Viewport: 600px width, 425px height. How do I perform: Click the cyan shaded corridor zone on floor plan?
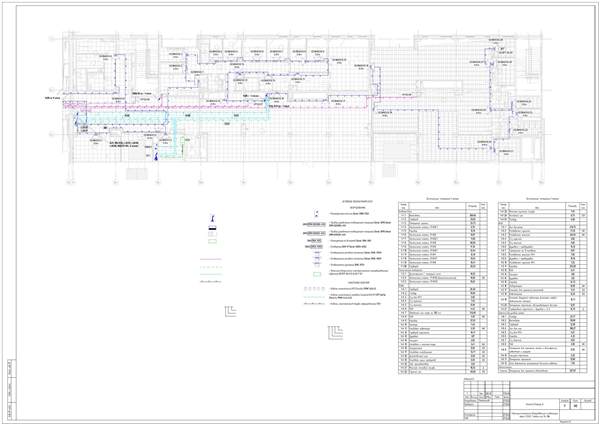coord(172,116)
